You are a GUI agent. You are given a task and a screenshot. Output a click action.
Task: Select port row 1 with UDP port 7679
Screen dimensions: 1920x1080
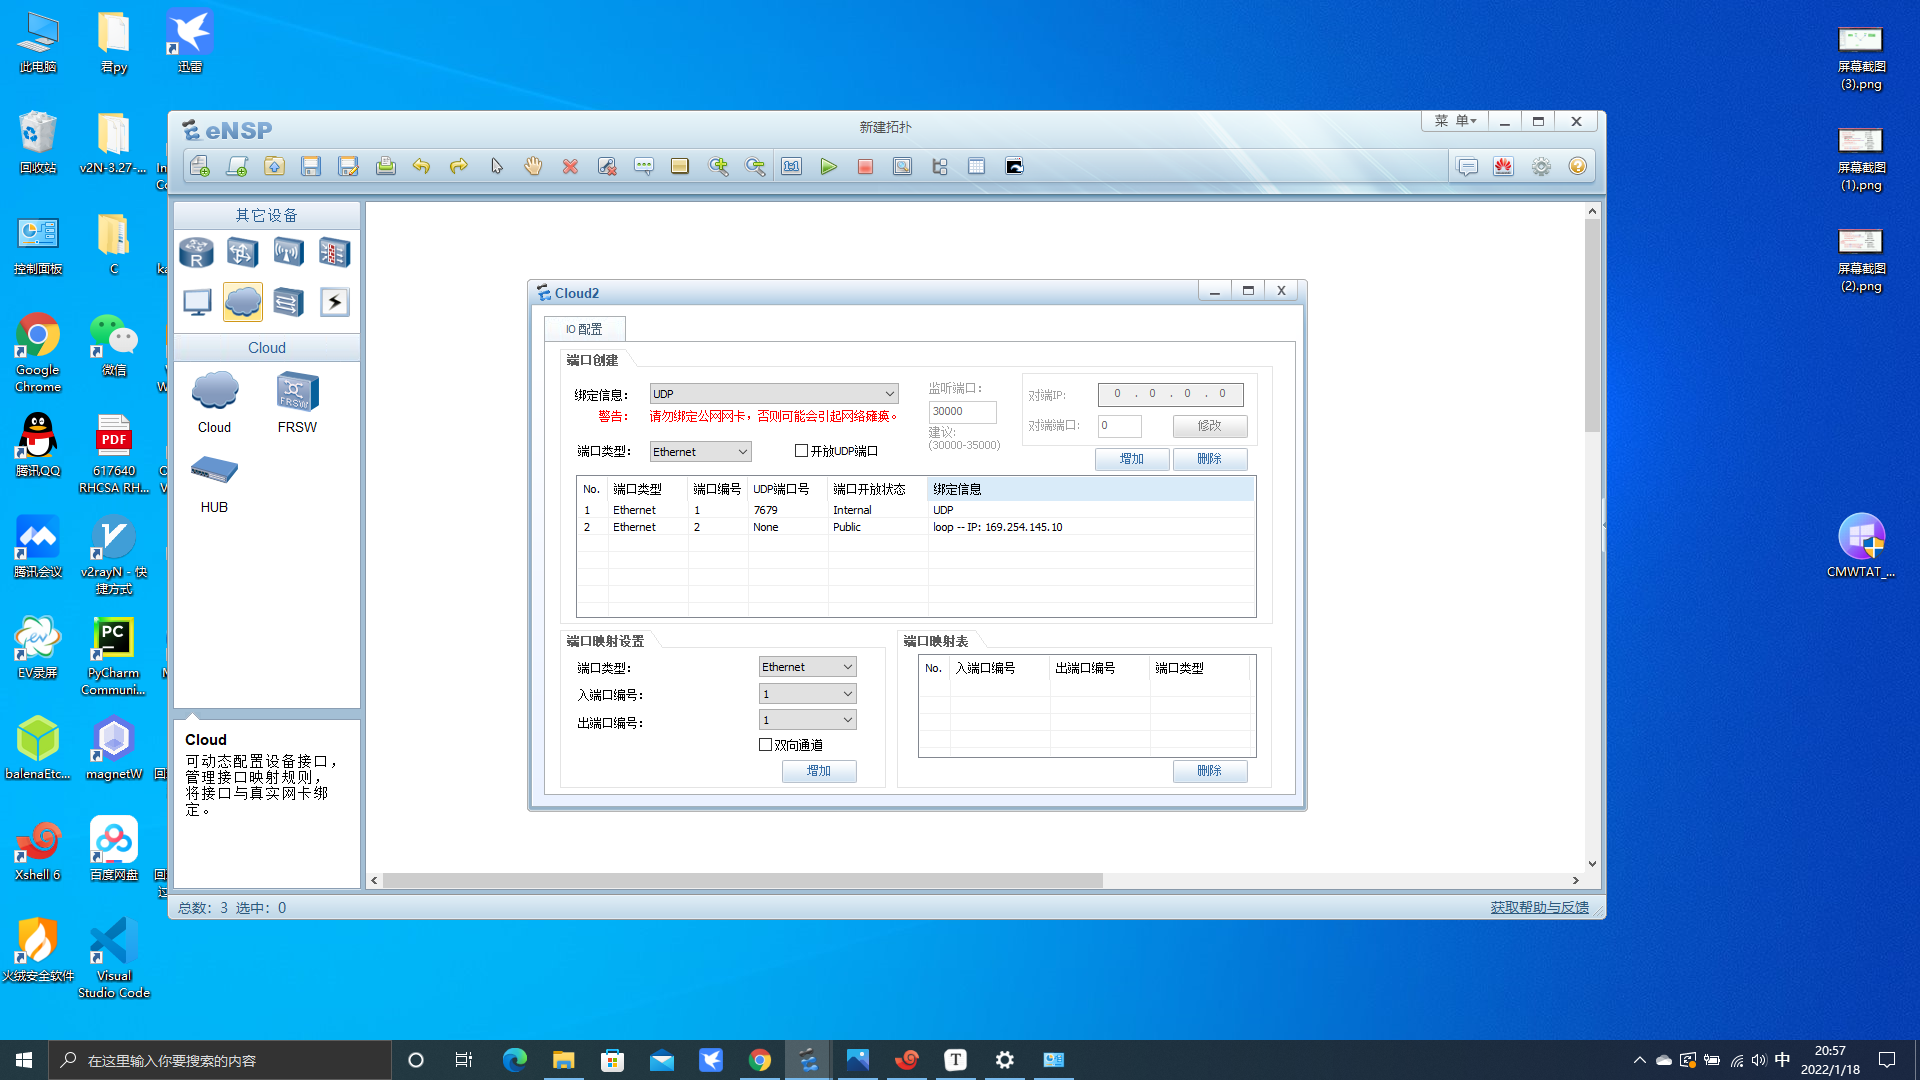click(916, 510)
